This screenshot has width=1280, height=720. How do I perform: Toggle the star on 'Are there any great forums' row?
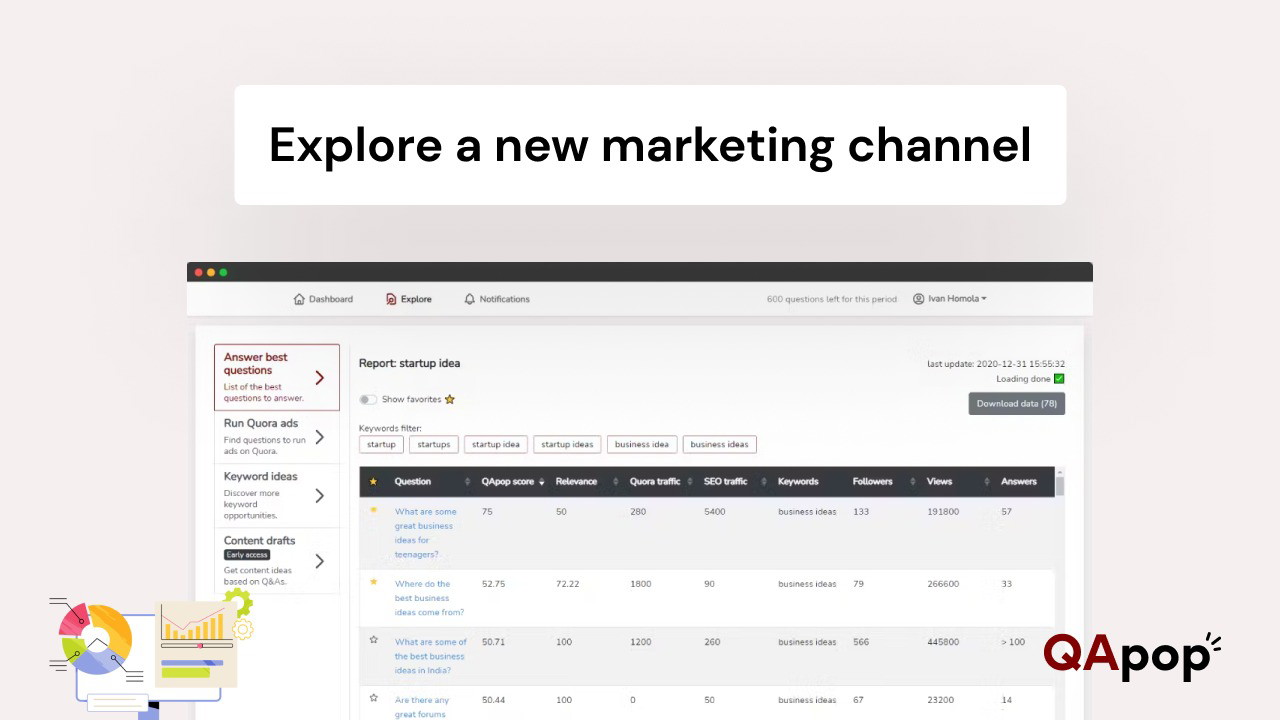tap(374, 698)
